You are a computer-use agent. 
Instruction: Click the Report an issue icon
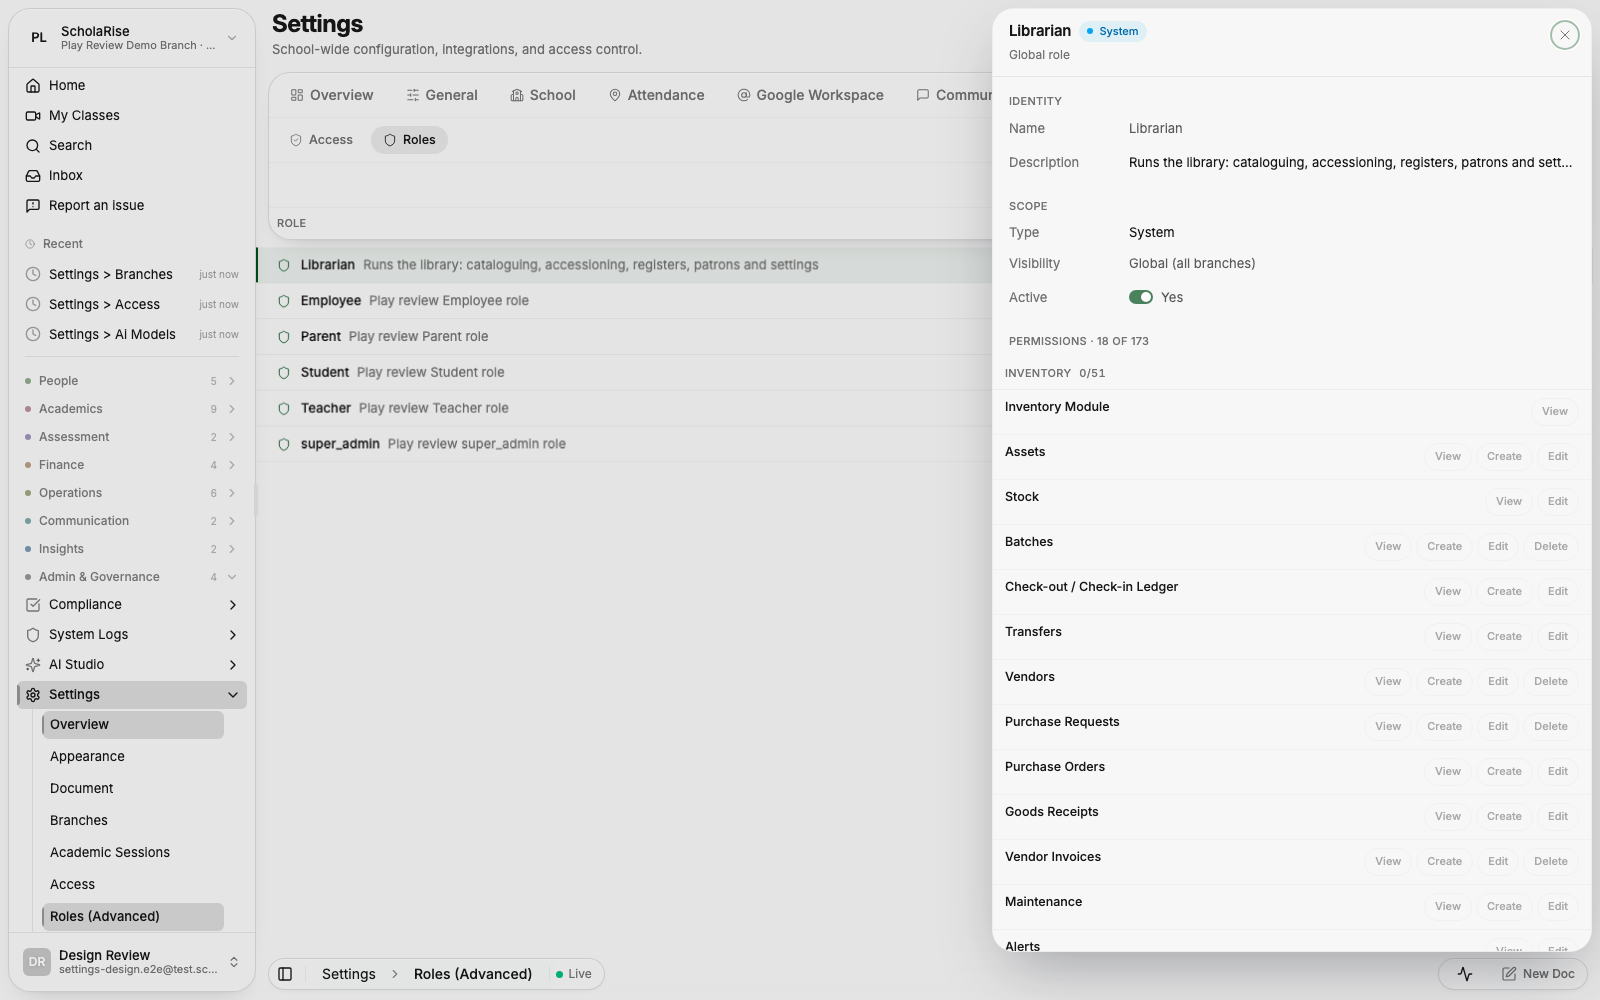33,206
